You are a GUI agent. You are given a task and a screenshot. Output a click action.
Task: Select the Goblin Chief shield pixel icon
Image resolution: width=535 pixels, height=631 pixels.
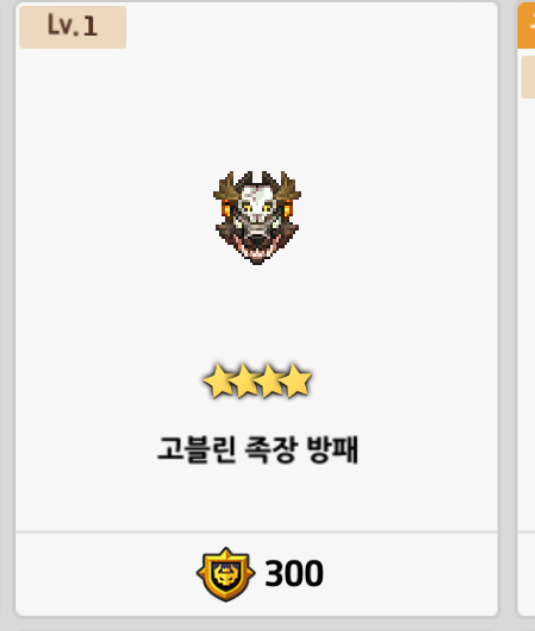click(x=257, y=218)
